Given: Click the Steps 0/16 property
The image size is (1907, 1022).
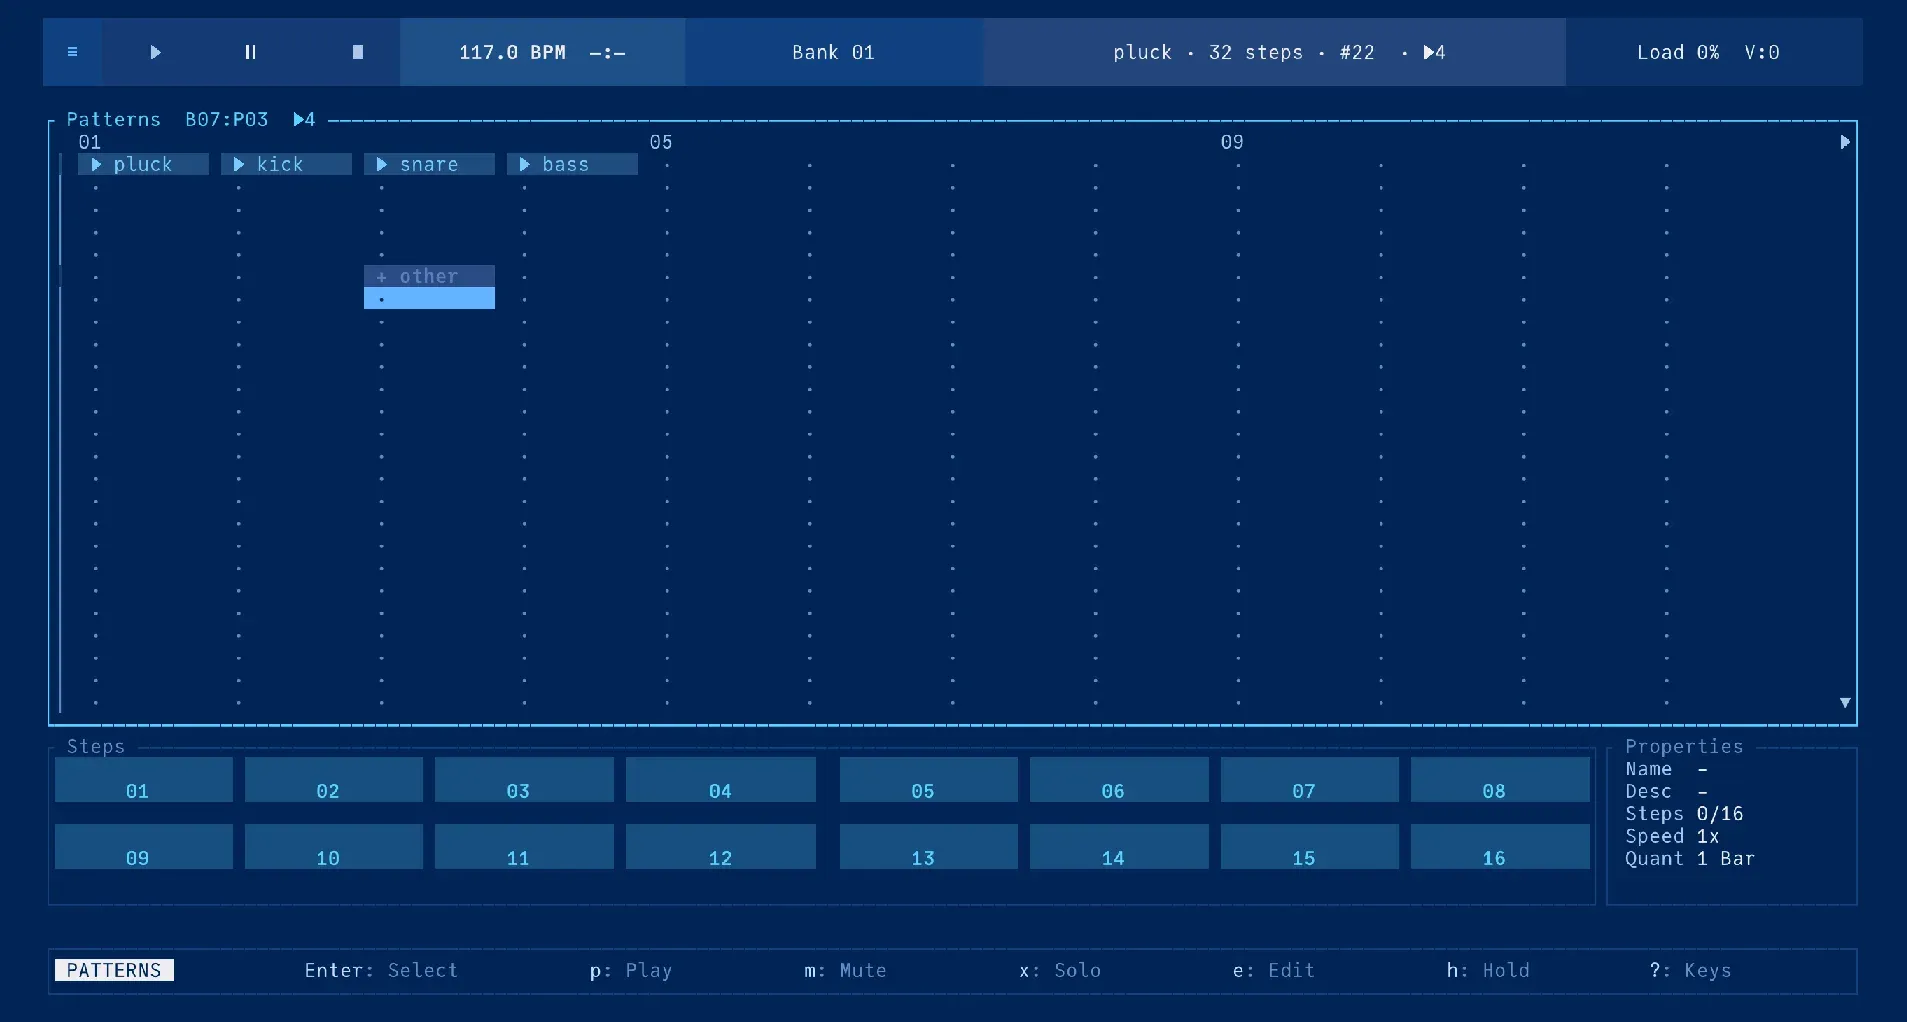Looking at the screenshot, I should (x=1684, y=814).
